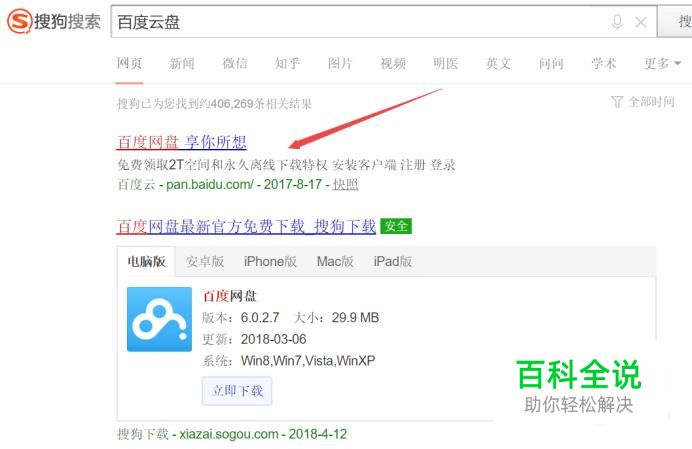Switch to the Mac版 download tab
Image resolution: width=692 pixels, height=449 pixels.
pyautogui.click(x=335, y=261)
